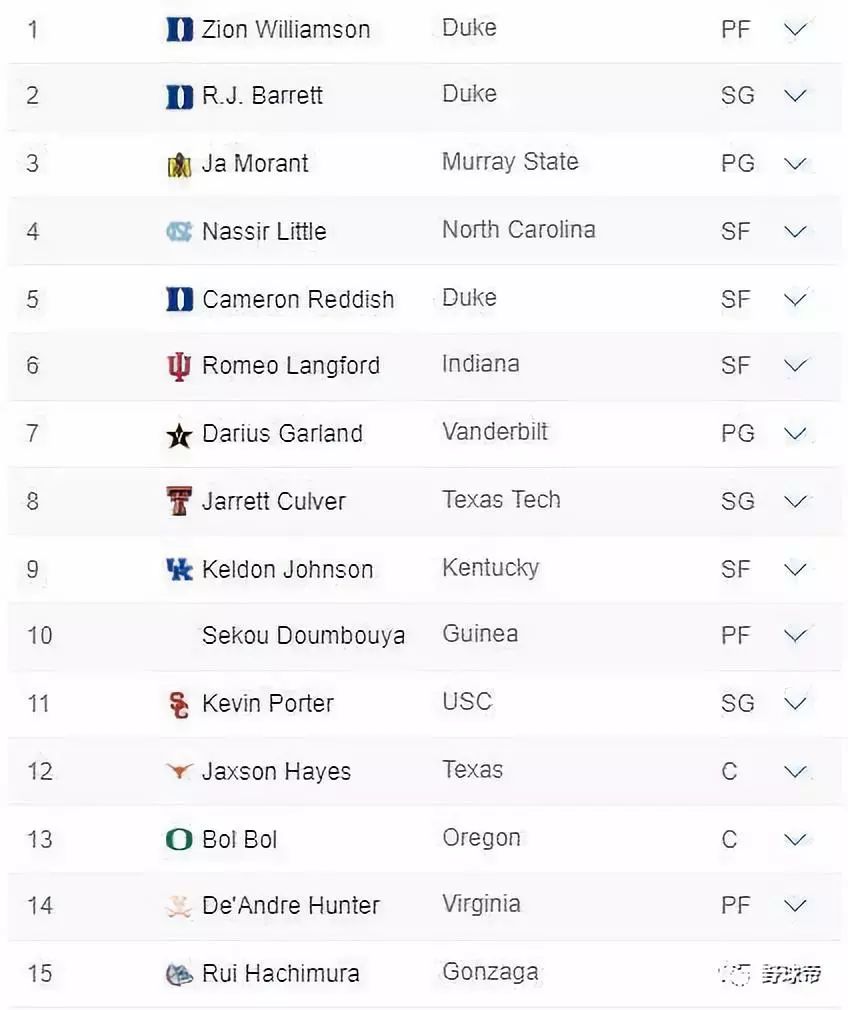The height and width of the screenshot is (1010, 848).
Task: Click the Gonzaga logo beside Rui Hachimura
Action: tap(179, 974)
